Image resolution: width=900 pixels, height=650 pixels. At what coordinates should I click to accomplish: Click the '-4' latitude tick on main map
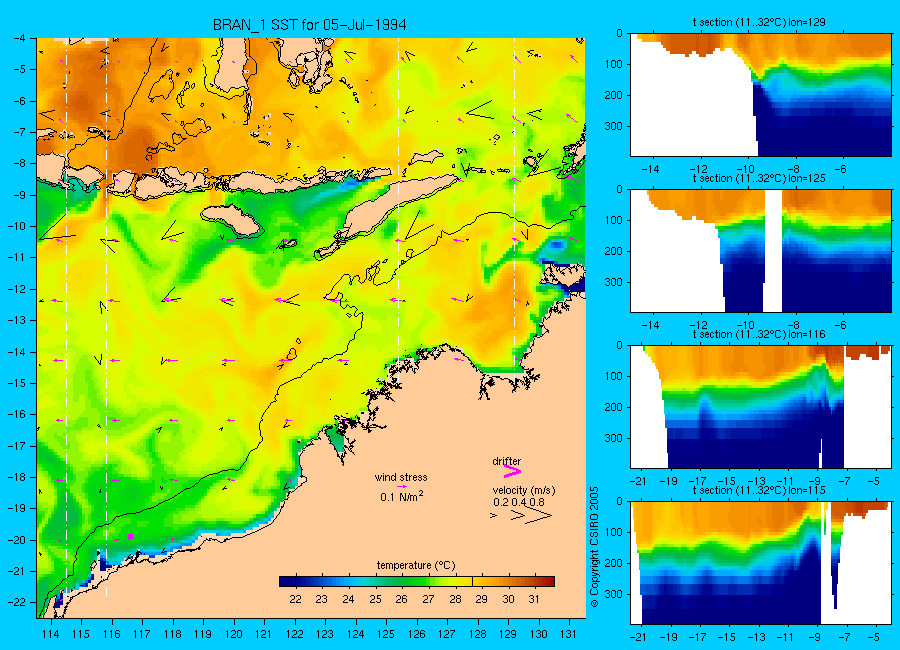20,38
